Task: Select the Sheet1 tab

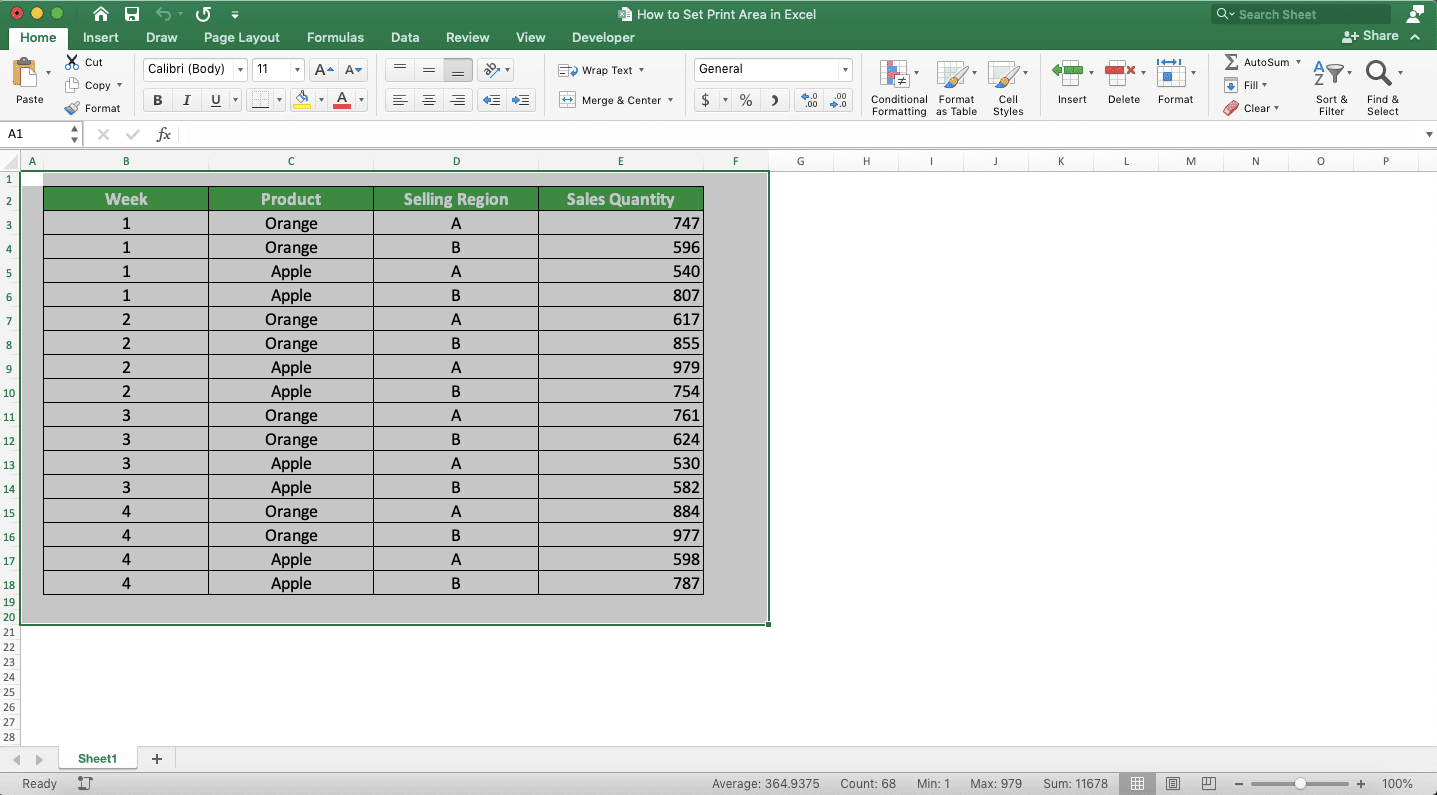Action: pyautogui.click(x=97, y=759)
